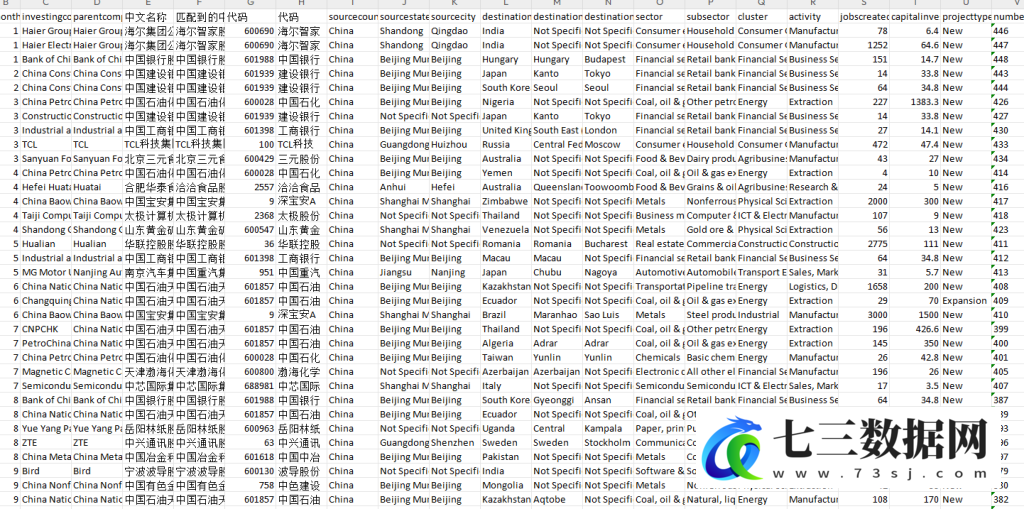Image resolution: width=1024 pixels, height=509 pixels.
Task: Select the '山东黄金' stock name cell
Action: tap(301, 229)
